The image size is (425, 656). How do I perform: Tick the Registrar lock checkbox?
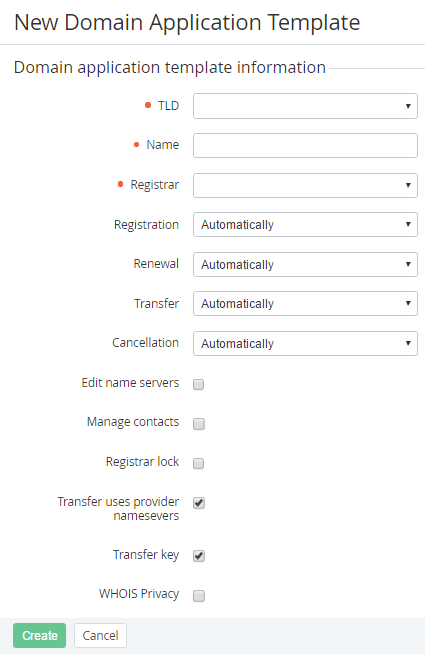(199, 463)
